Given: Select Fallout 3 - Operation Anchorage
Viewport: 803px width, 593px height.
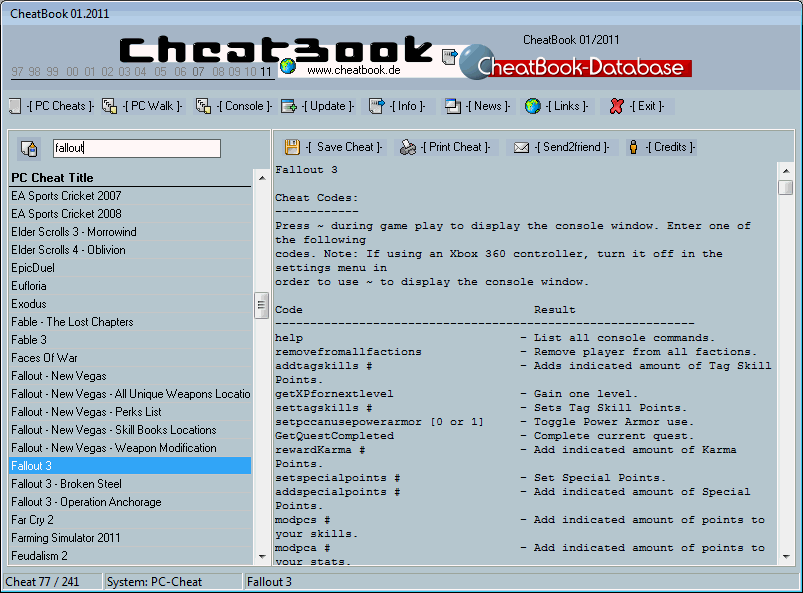Looking at the screenshot, I should tap(131, 502).
